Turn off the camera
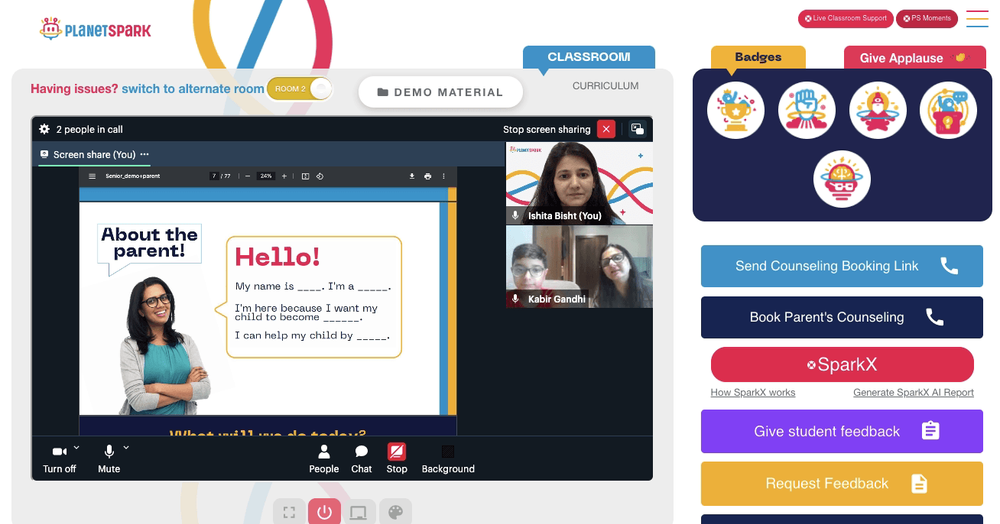Screen dimensions: 1000x524 [x=59, y=458]
